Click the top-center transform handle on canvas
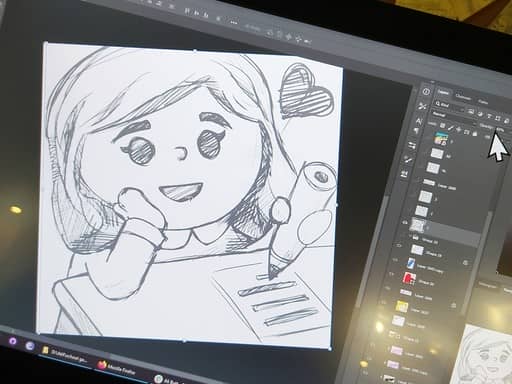512x384 pixels. (x=195, y=51)
